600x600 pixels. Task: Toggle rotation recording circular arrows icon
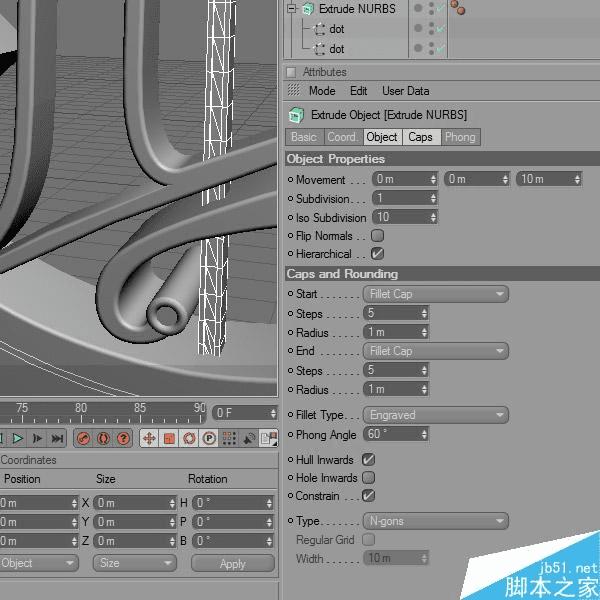point(189,438)
